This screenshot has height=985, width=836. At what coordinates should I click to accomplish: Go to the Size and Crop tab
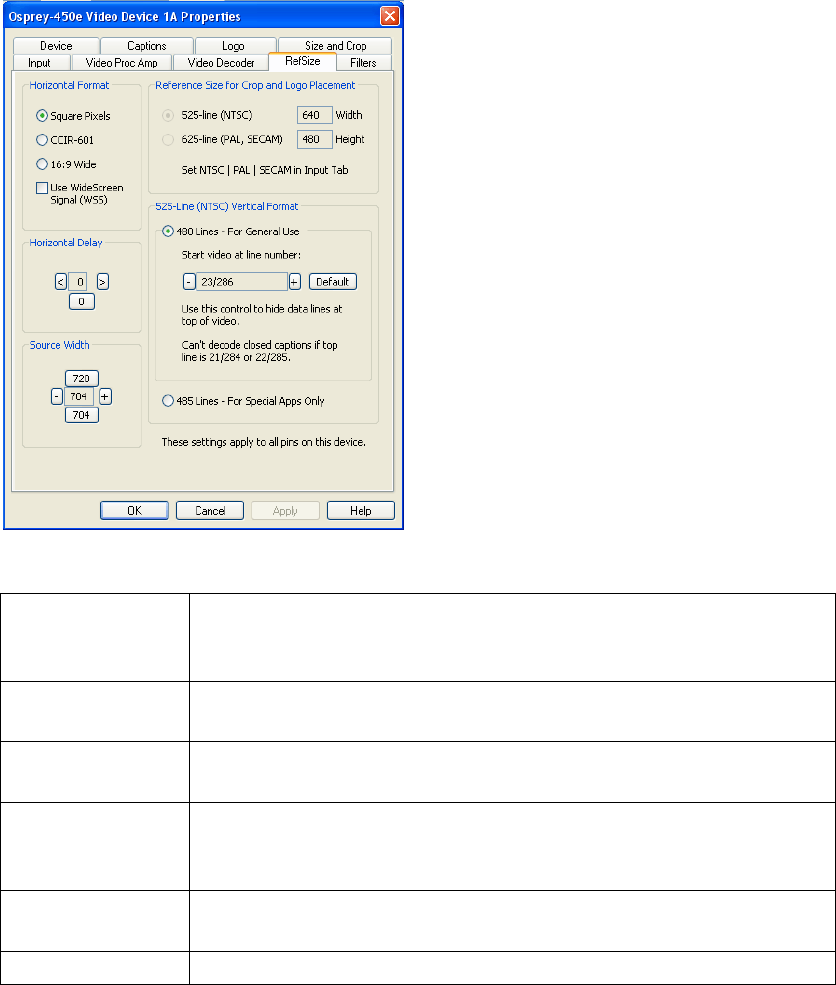[335, 46]
